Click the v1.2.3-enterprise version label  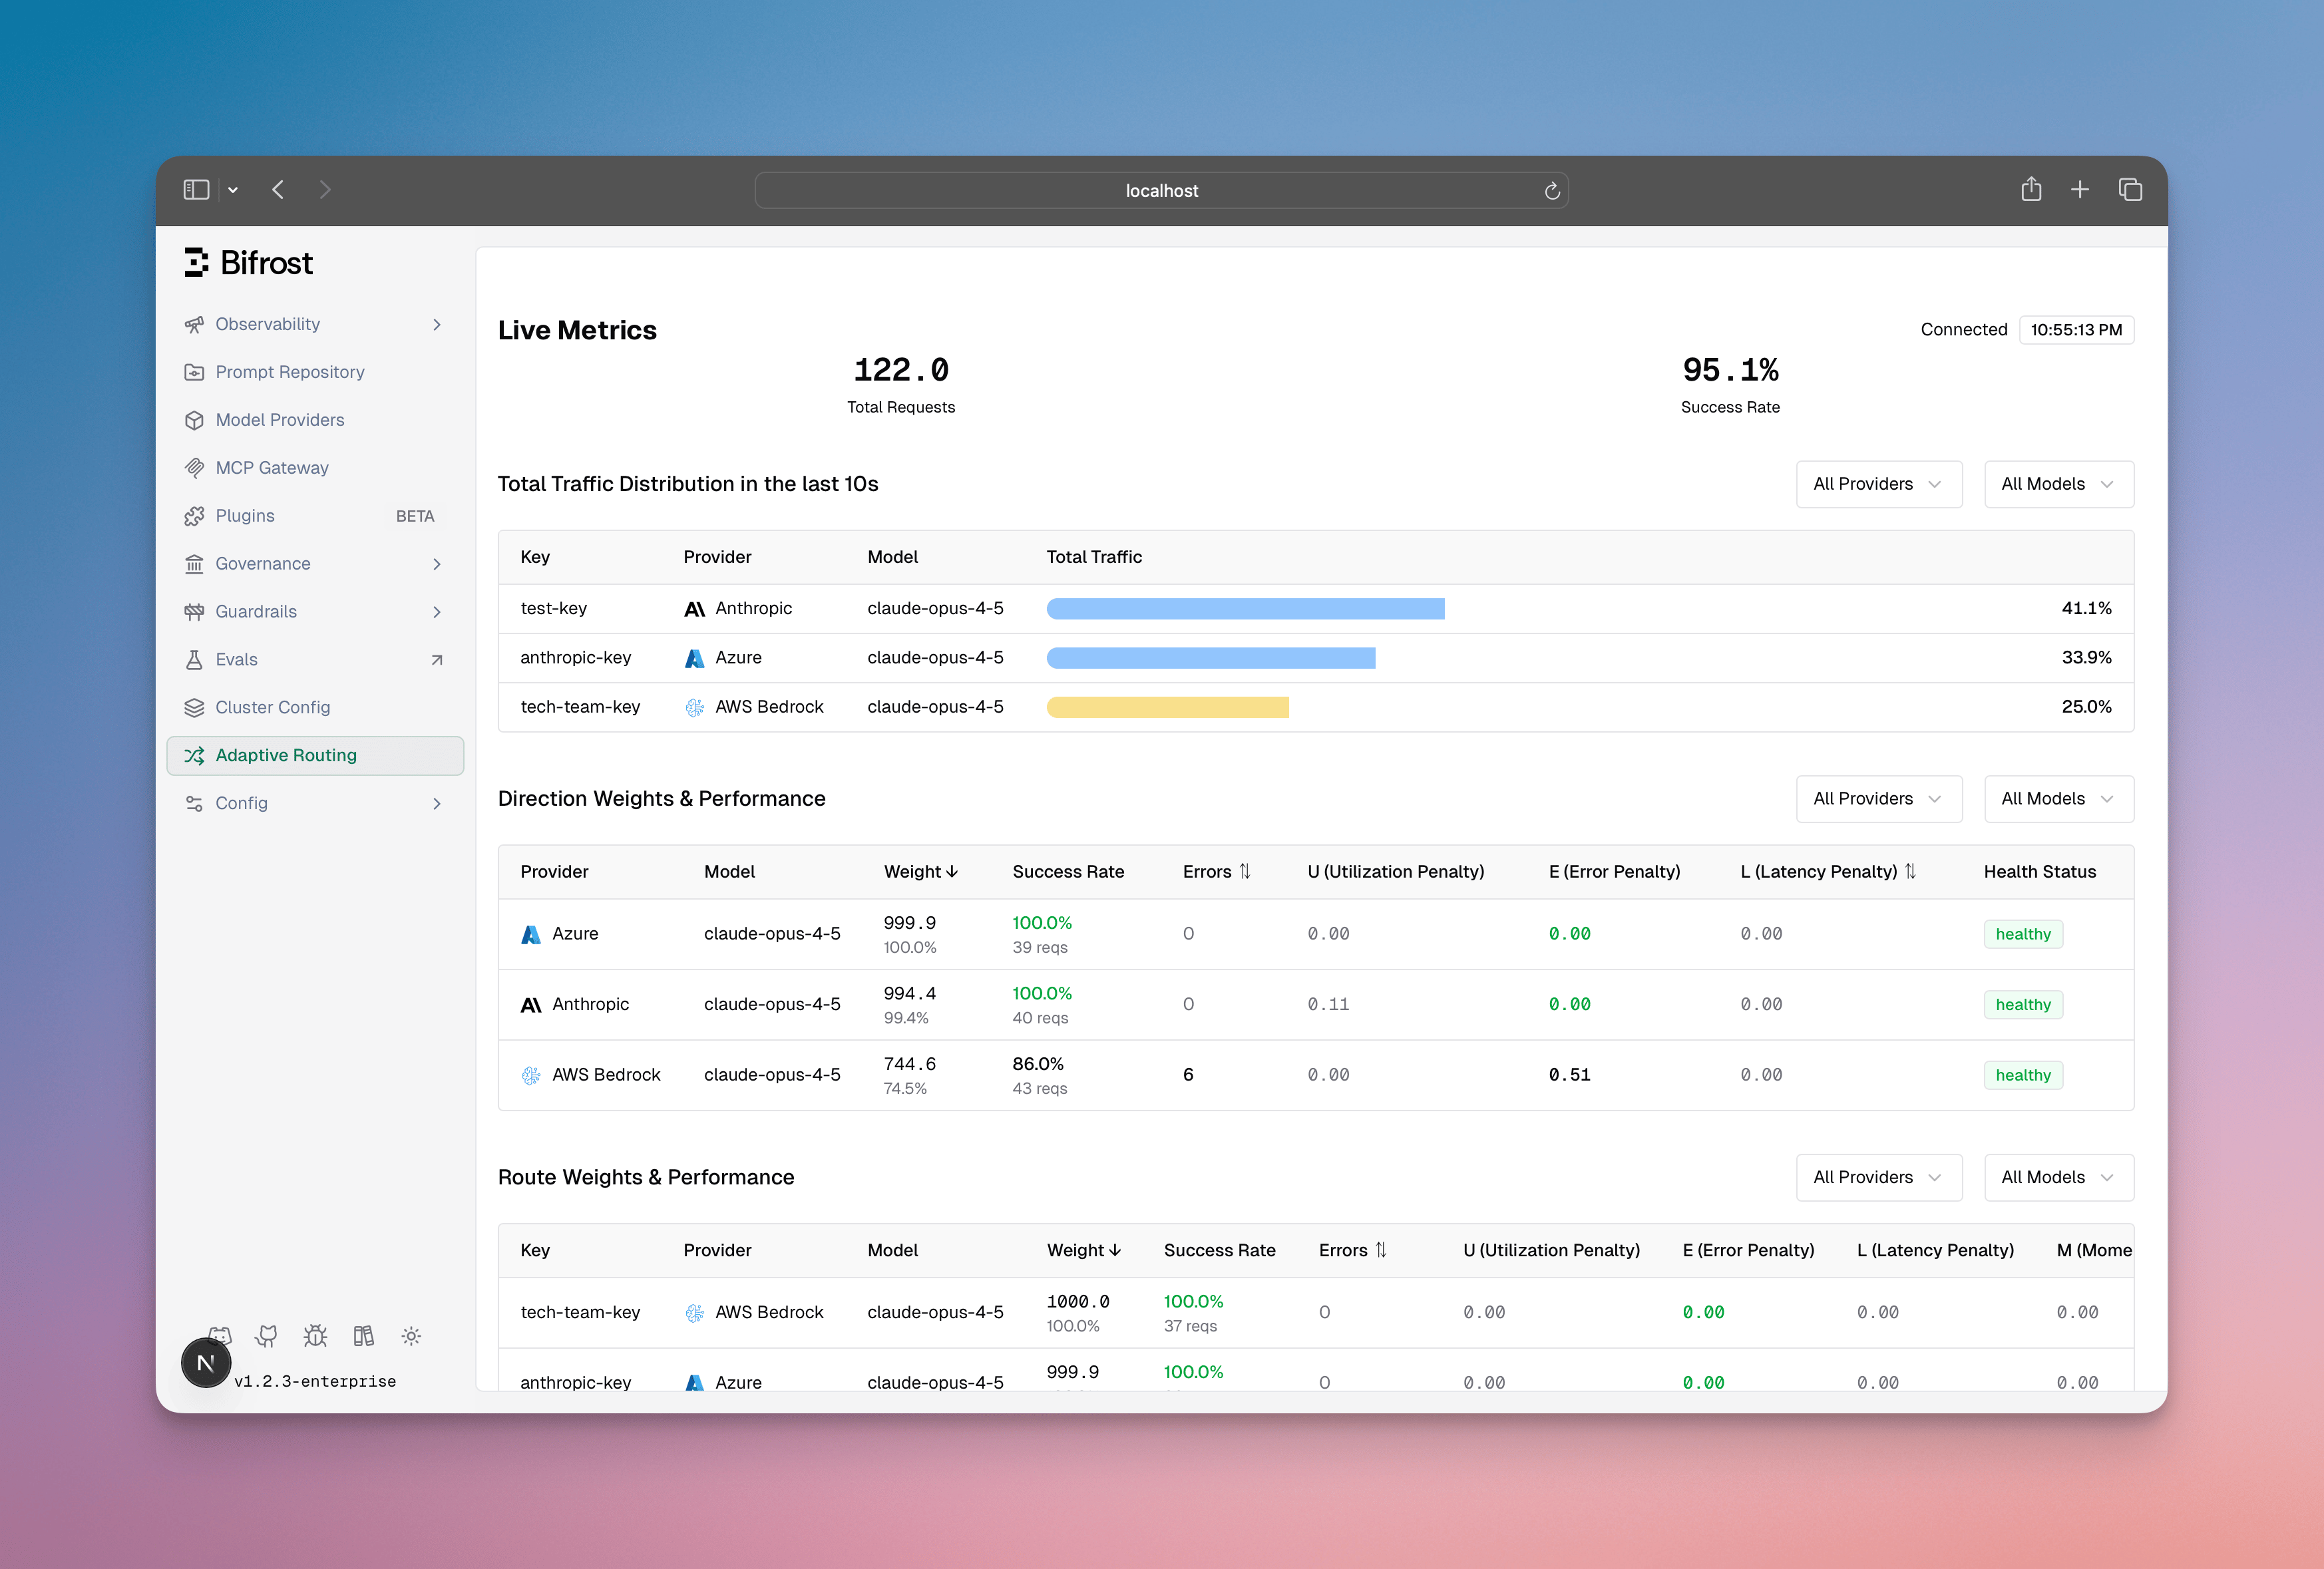pos(315,1382)
